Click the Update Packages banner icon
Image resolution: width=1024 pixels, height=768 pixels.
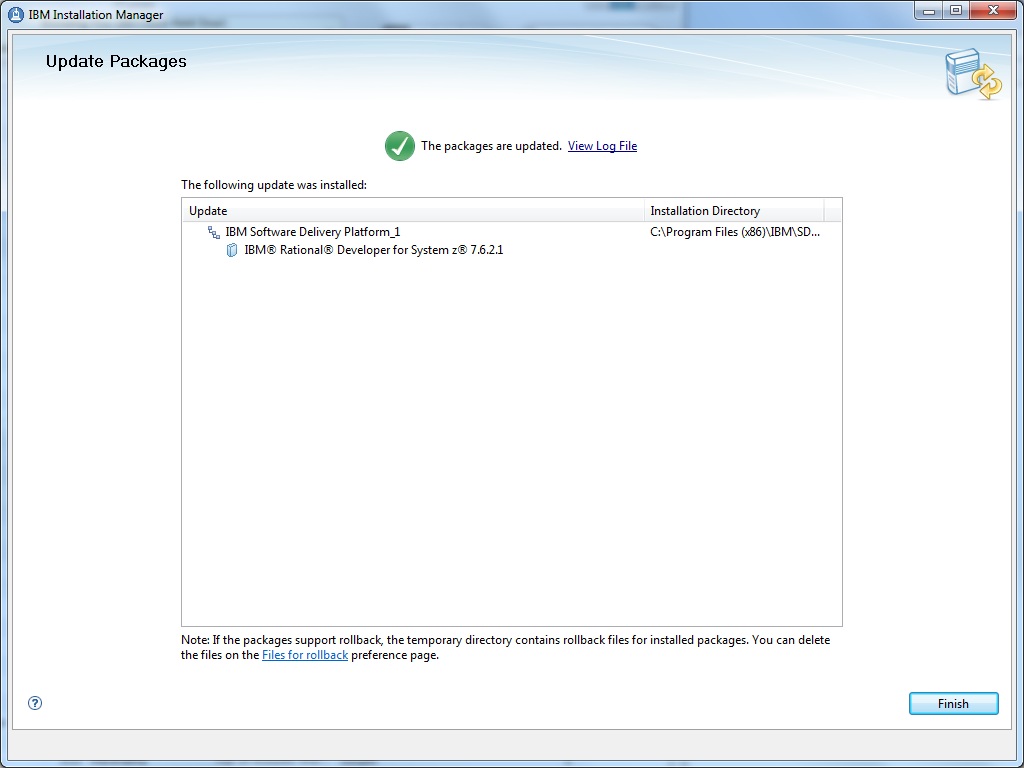[x=973, y=74]
